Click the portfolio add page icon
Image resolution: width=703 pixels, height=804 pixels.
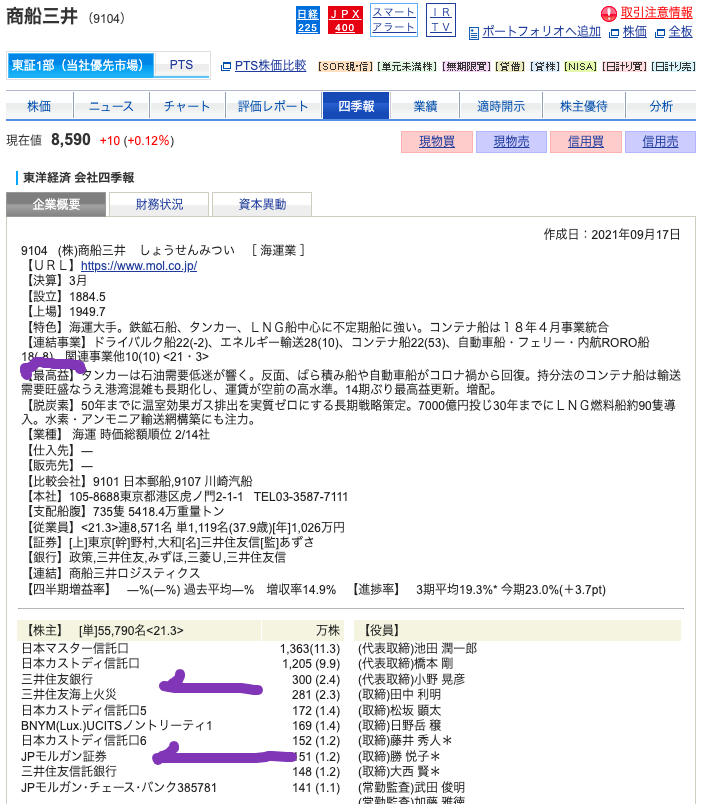click(x=474, y=33)
